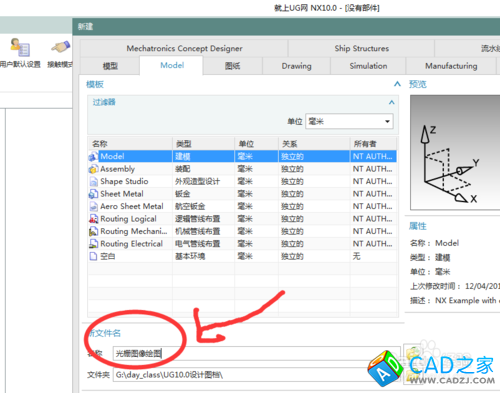500x393 pixels.
Task: Click the Model template row icon
Action: tap(93, 156)
